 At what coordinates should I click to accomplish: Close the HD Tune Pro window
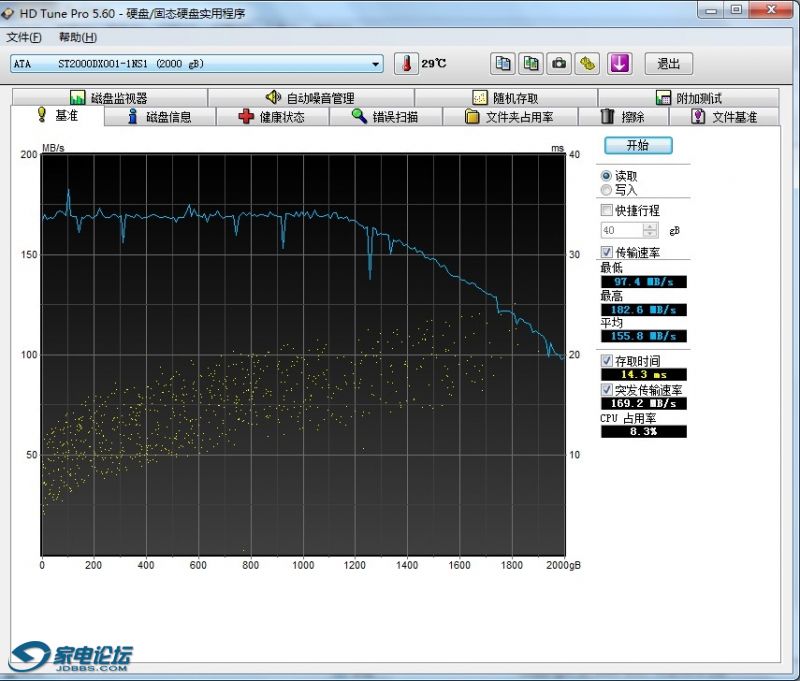(x=771, y=10)
